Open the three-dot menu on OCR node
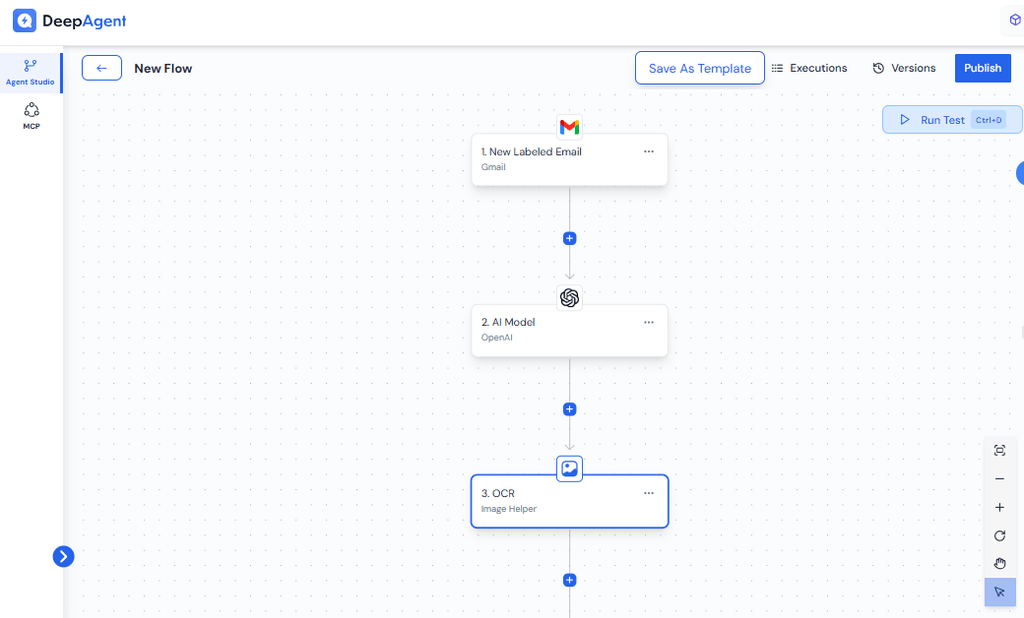The width and height of the screenshot is (1024, 618). [x=648, y=493]
